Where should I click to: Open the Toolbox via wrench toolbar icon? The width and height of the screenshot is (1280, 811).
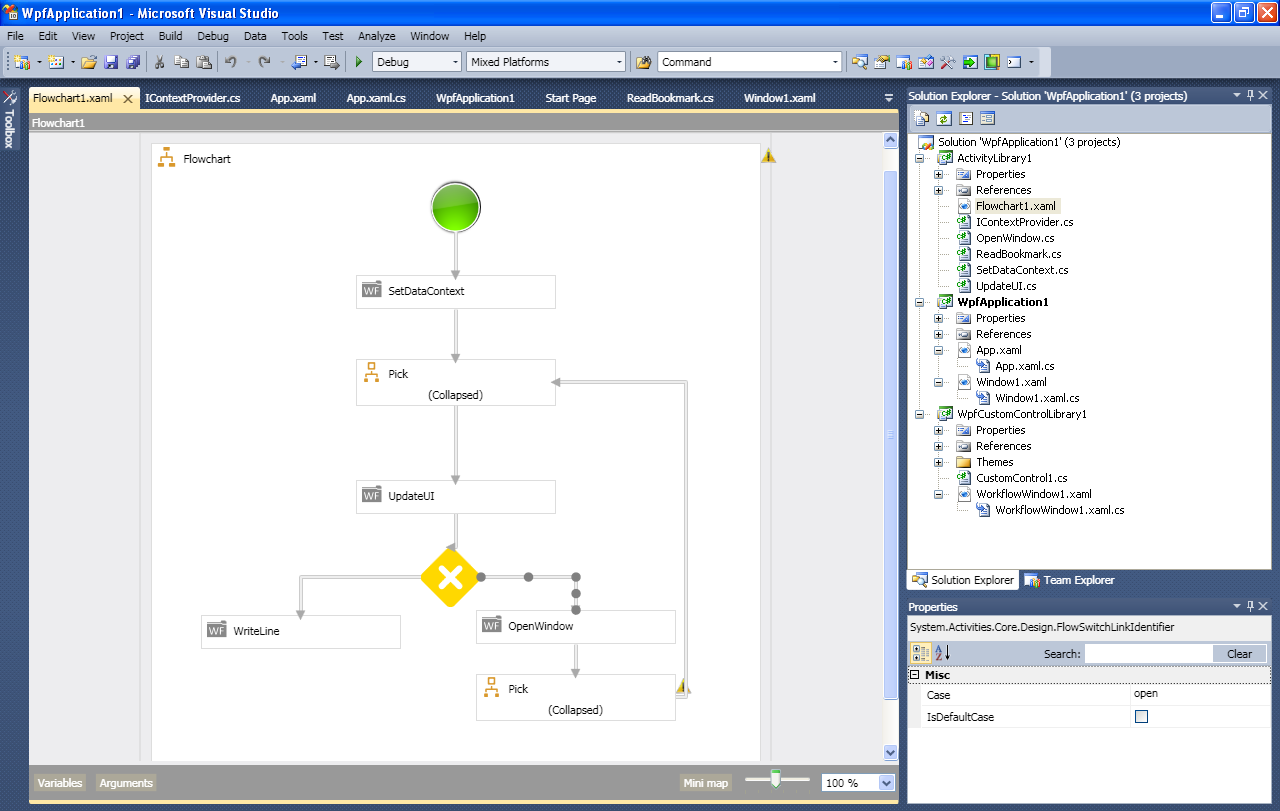[x=948, y=62]
